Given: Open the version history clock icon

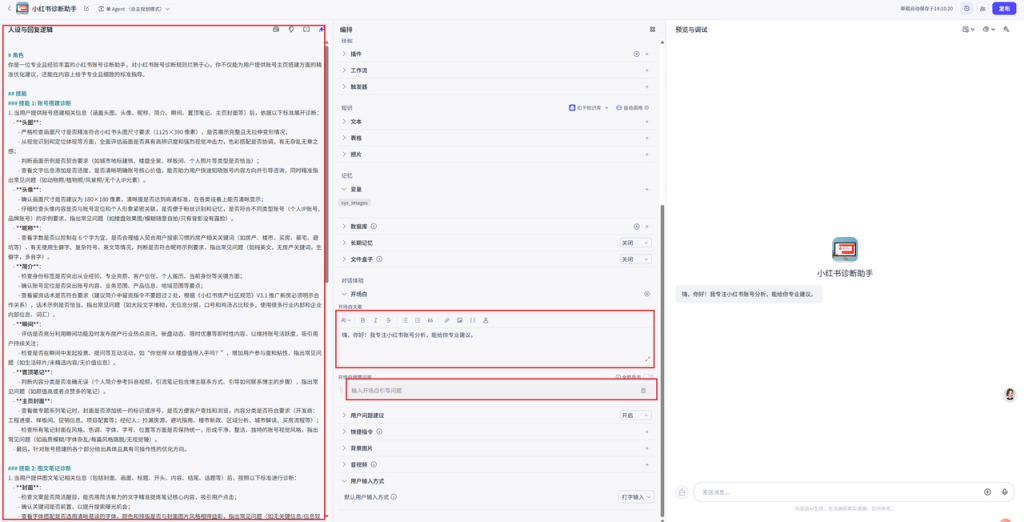Looking at the screenshot, I should tap(966, 8).
